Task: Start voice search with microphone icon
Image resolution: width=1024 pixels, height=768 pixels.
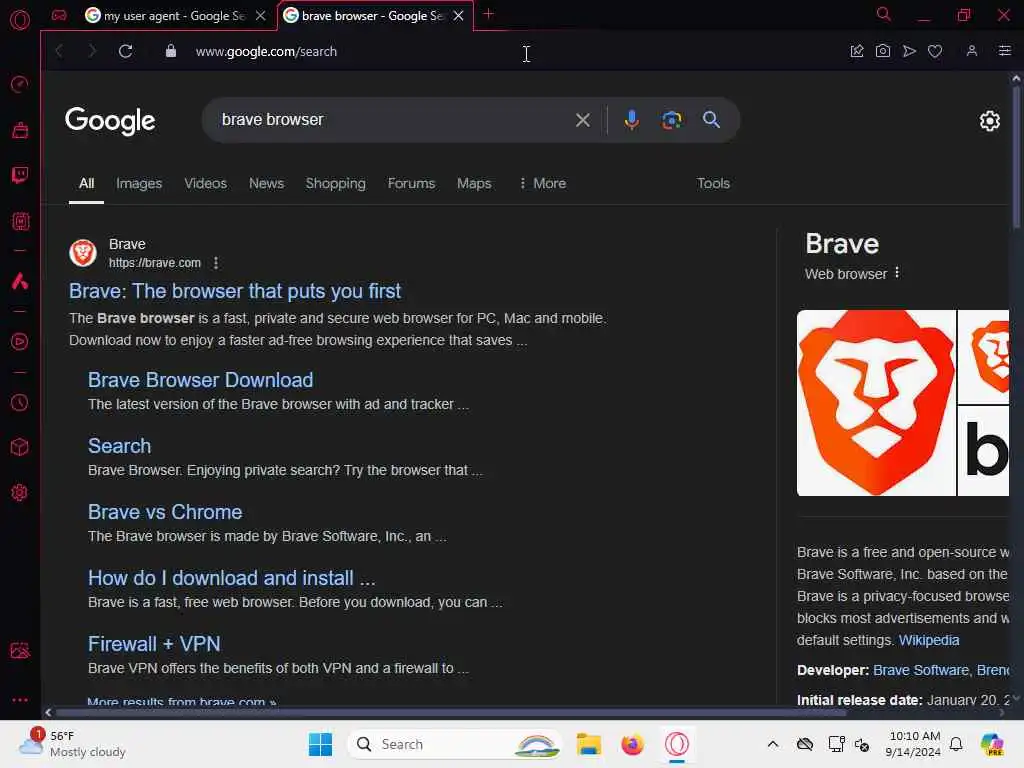Action: (x=631, y=120)
